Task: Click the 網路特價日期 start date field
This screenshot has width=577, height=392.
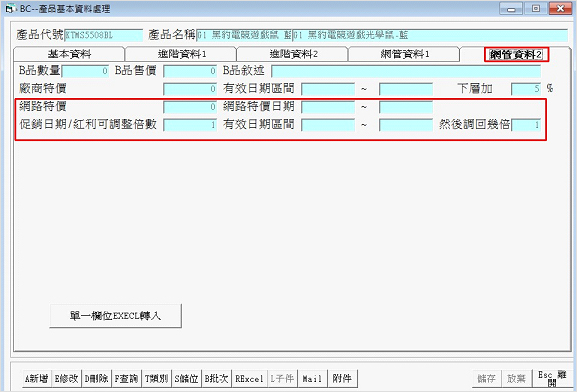Action: (328, 107)
